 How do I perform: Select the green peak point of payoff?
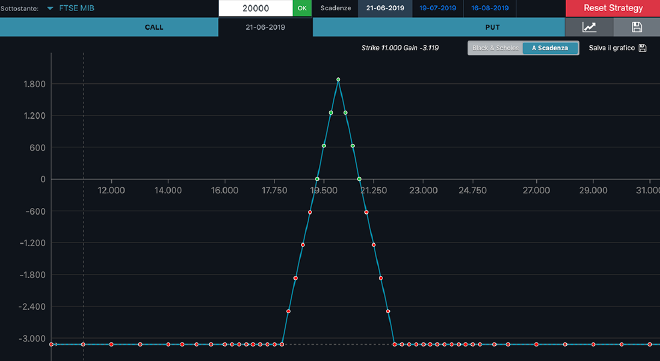pyautogui.click(x=338, y=79)
